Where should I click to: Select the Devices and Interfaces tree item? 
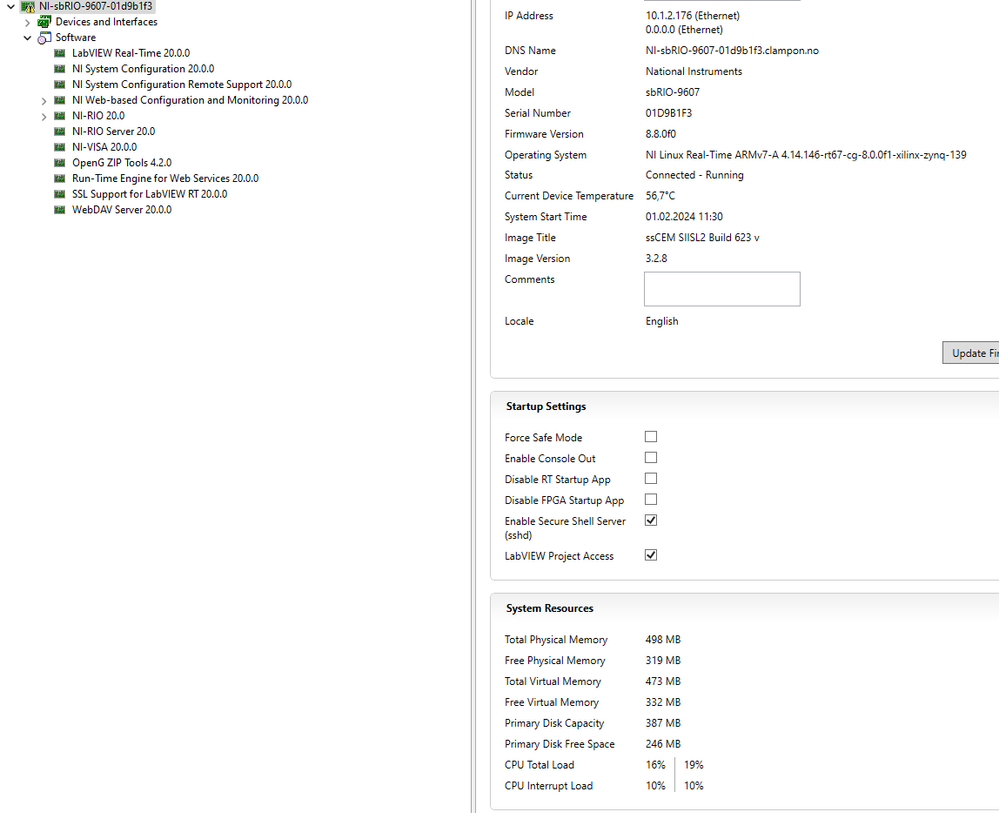coord(106,22)
